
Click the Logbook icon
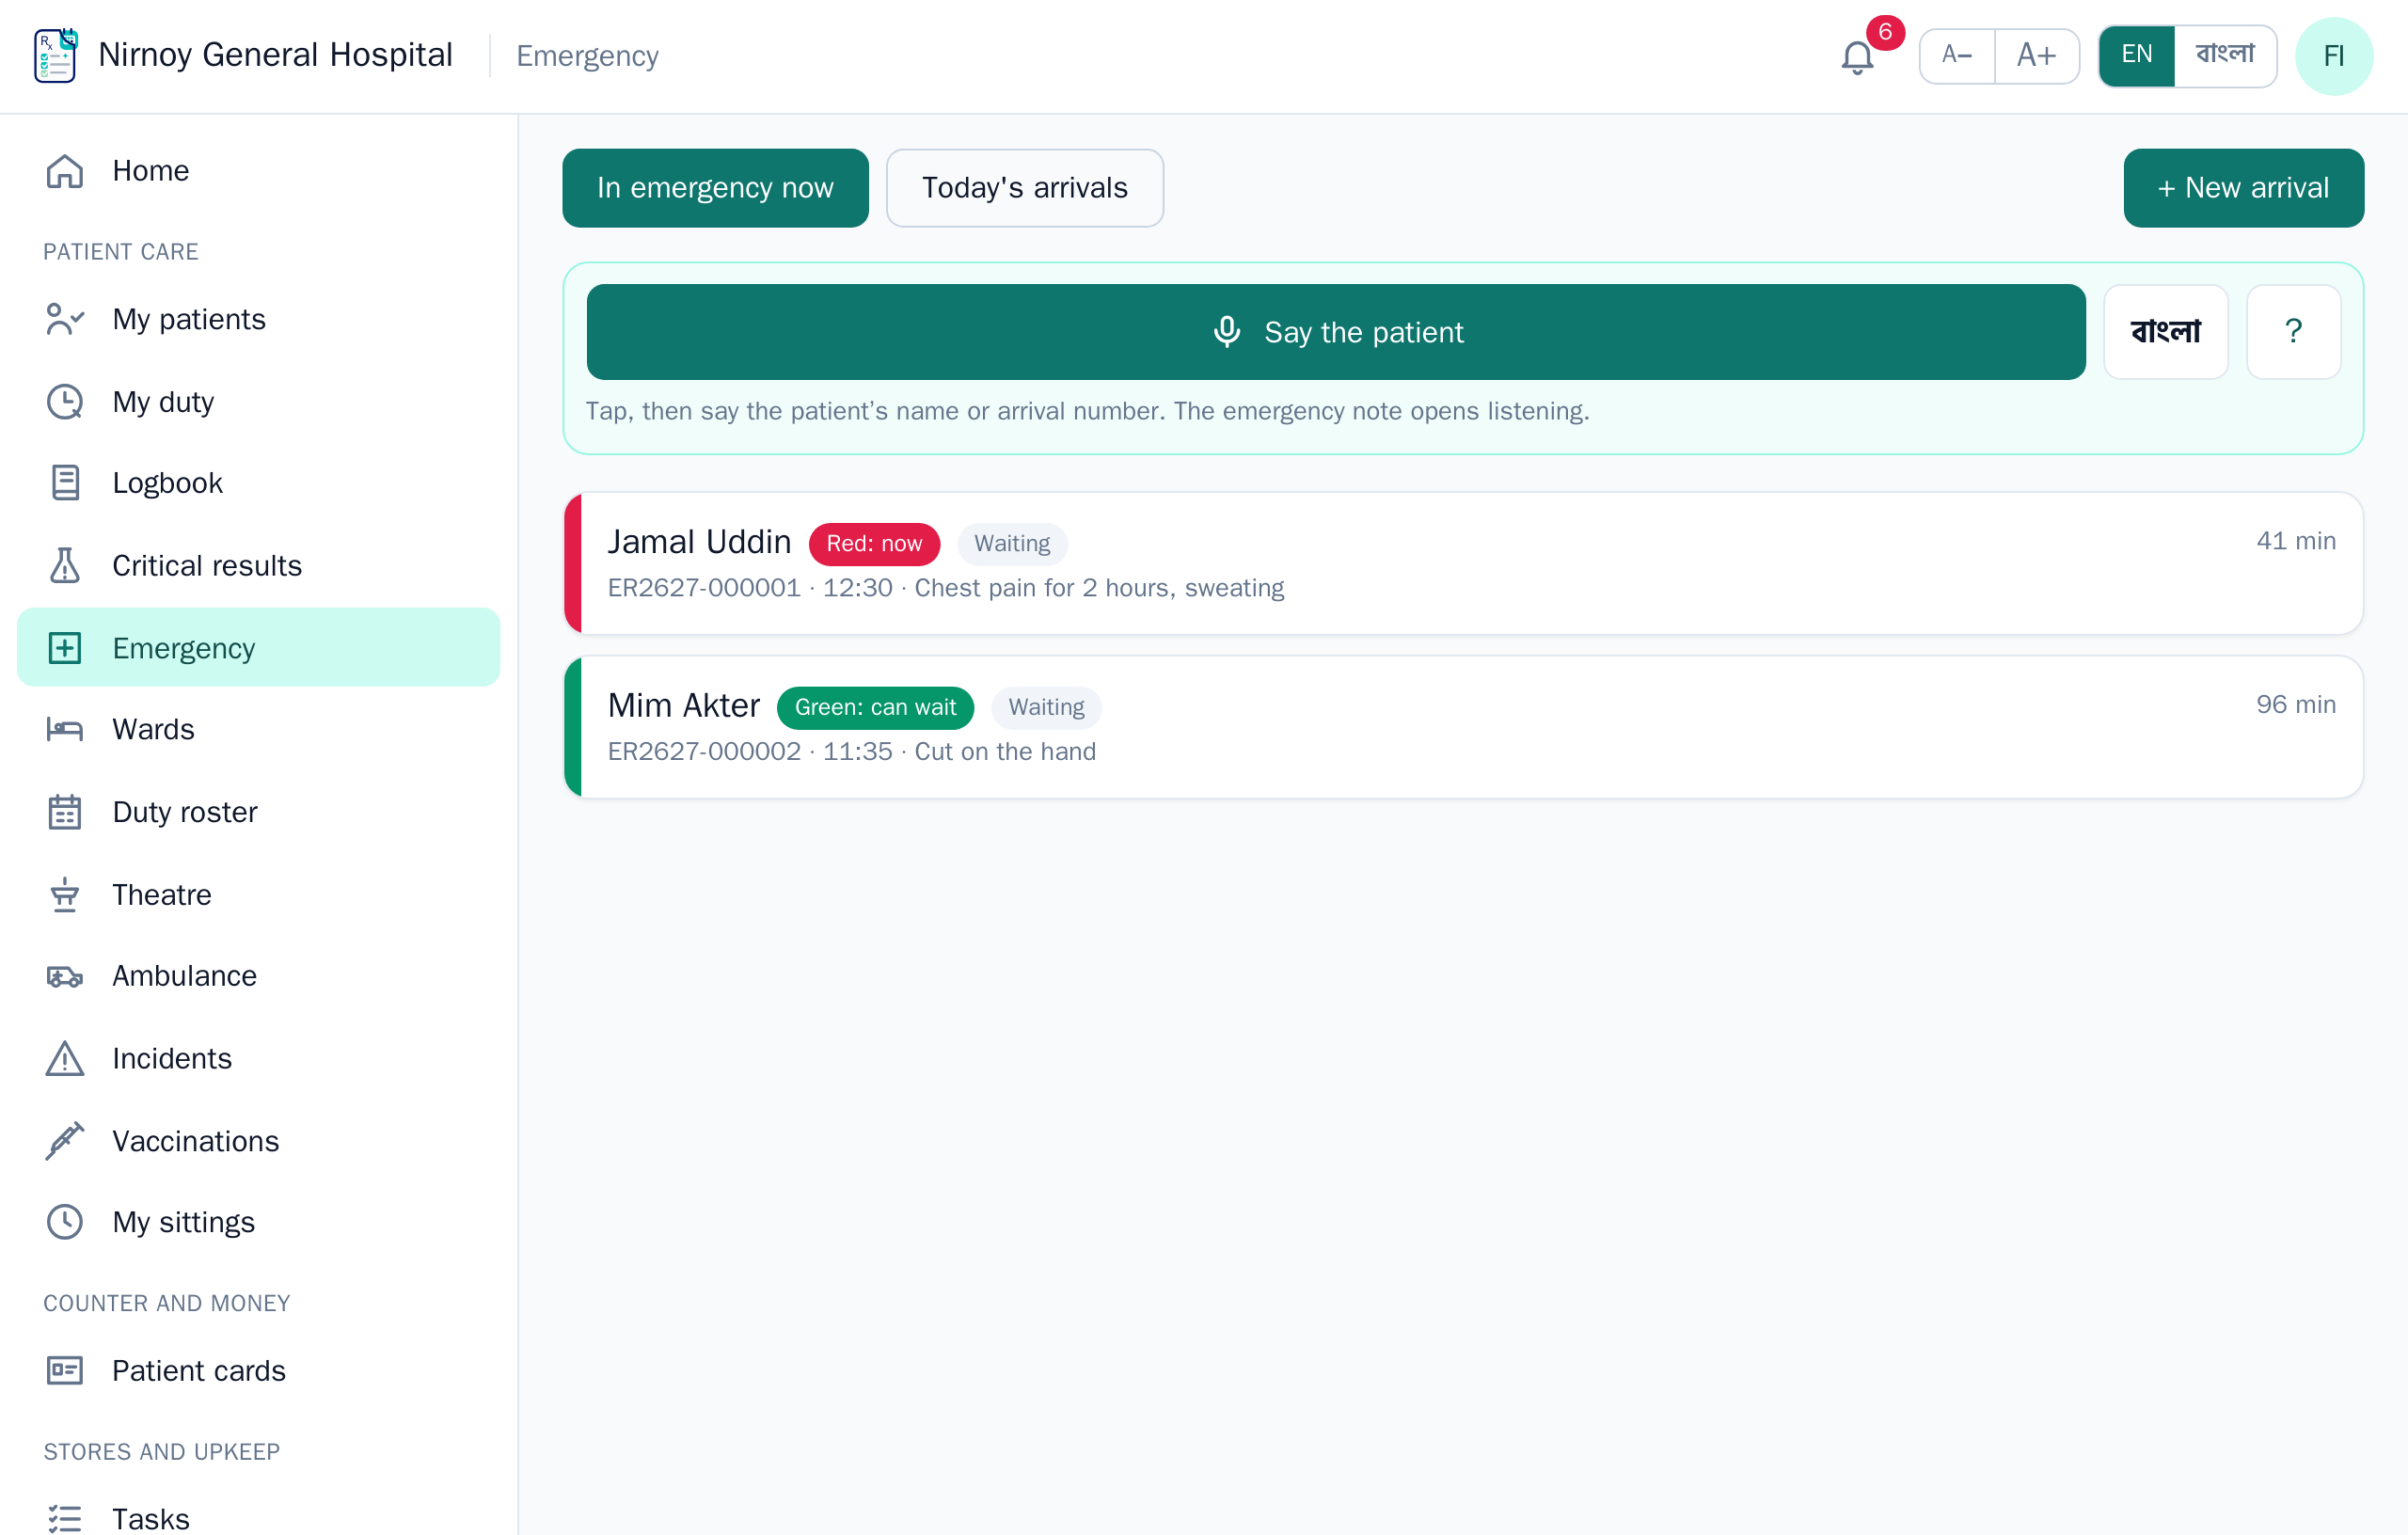65,483
